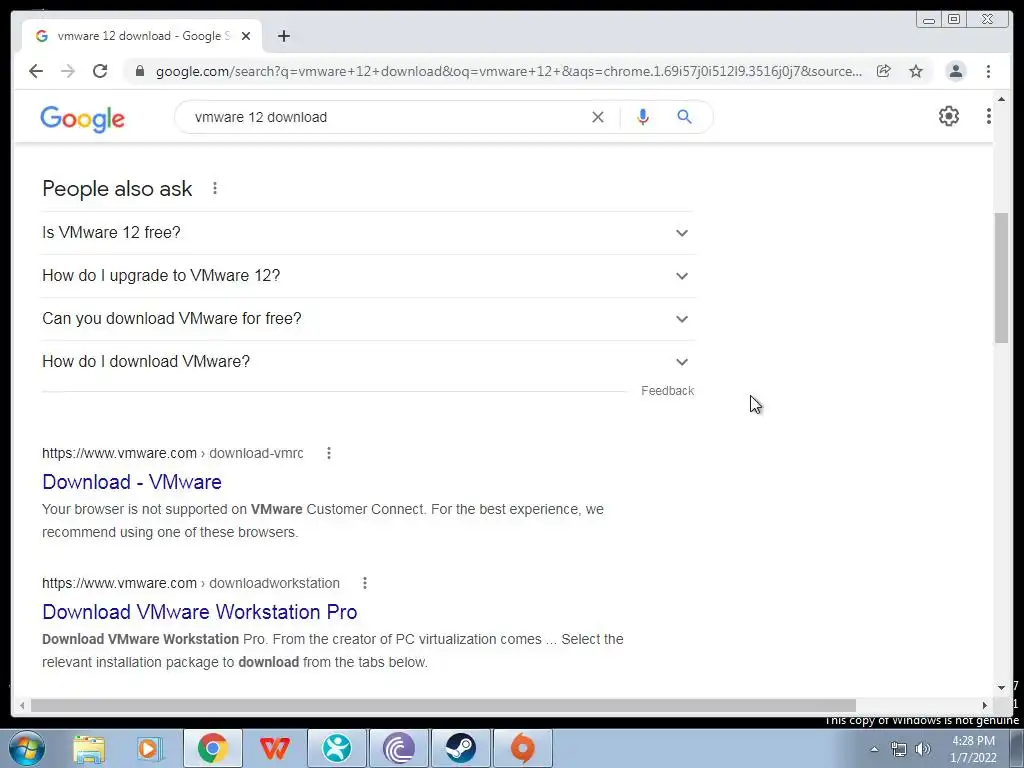The height and width of the screenshot is (768, 1024).
Task: Go back to the previous page
Action: [x=36, y=71]
